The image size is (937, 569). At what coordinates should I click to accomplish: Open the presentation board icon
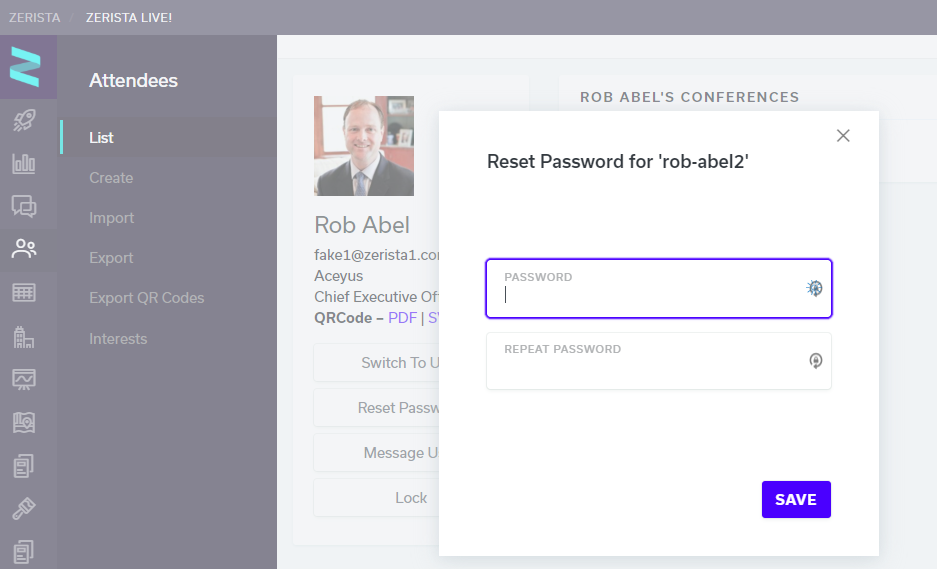pyautogui.click(x=24, y=379)
